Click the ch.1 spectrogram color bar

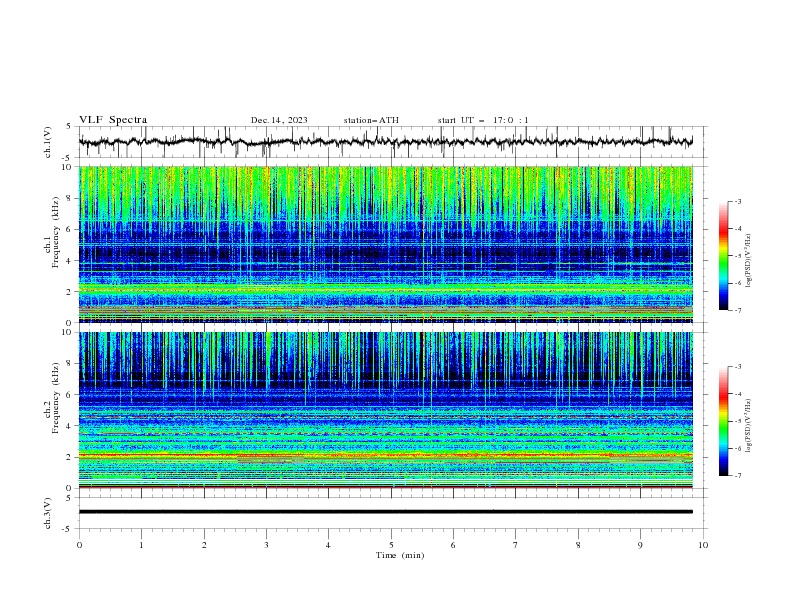[x=723, y=256]
